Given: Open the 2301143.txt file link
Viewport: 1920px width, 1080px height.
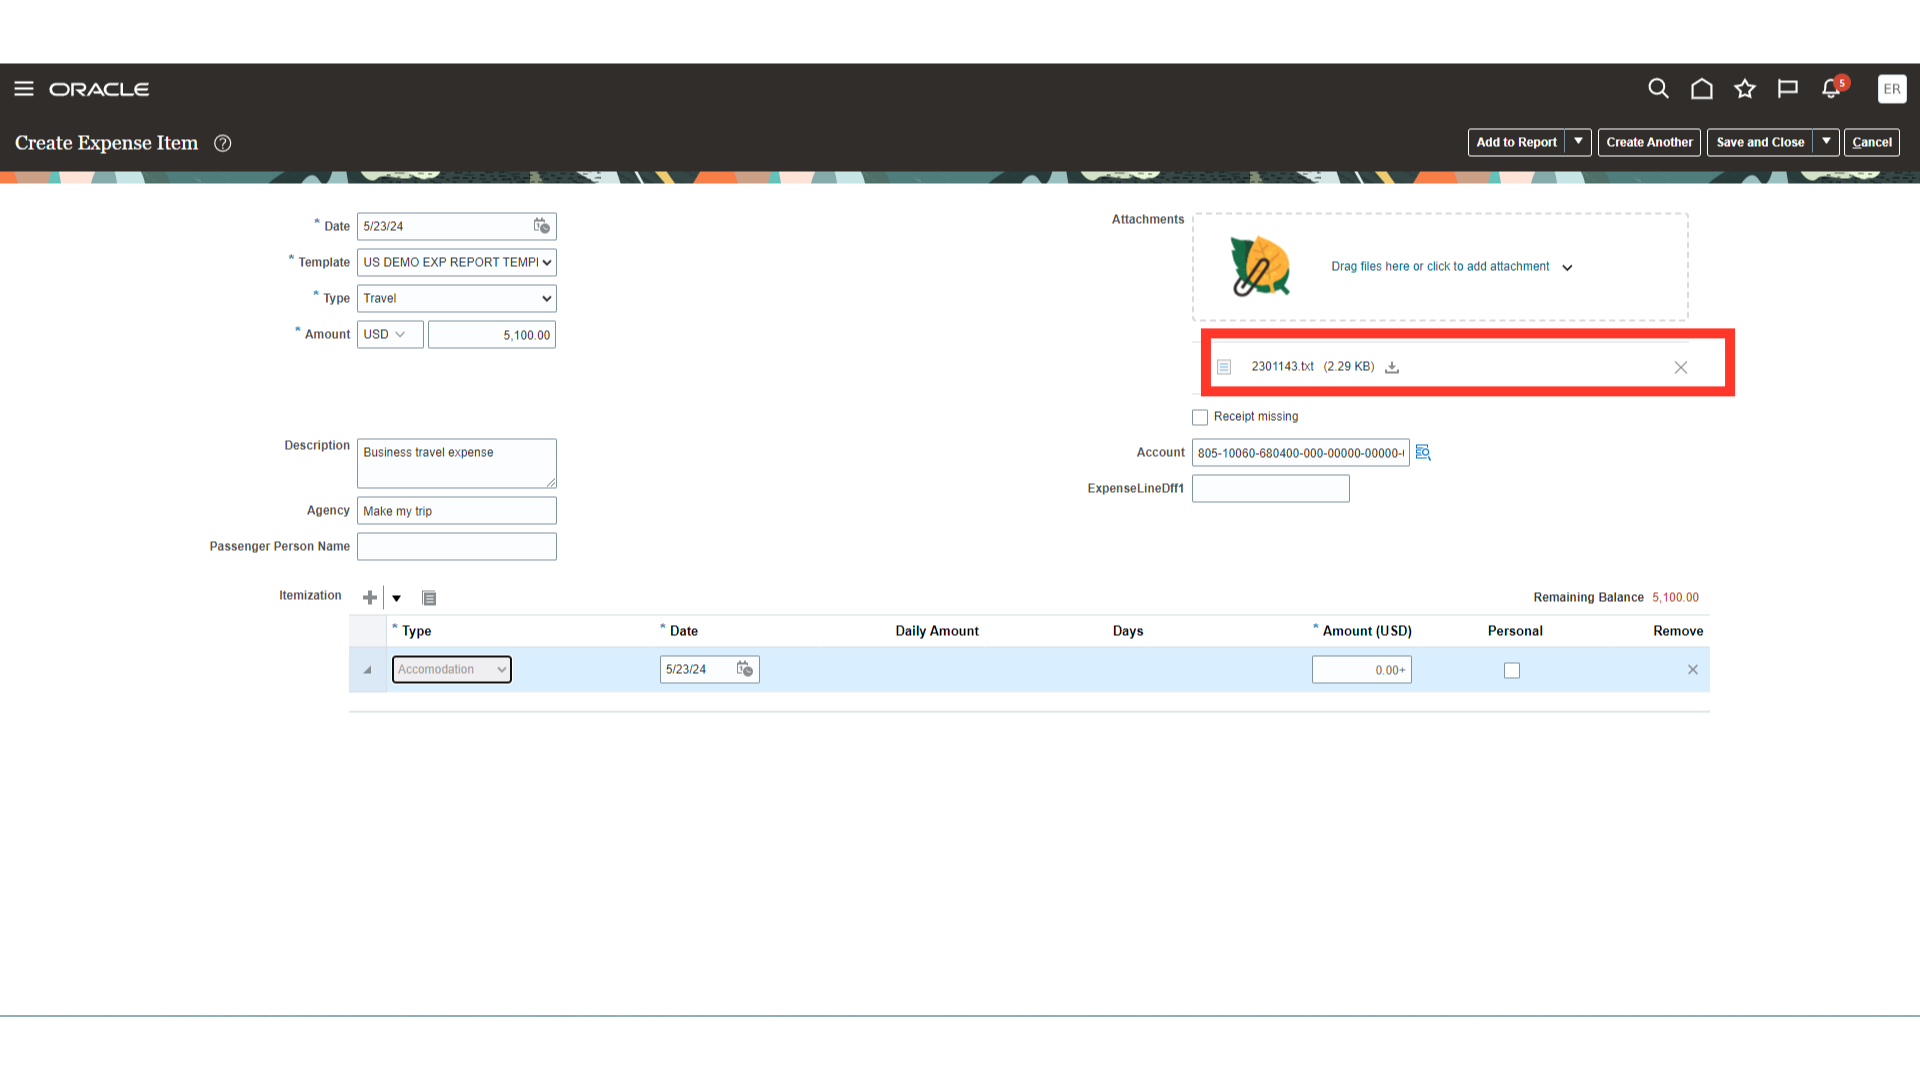Looking at the screenshot, I should [x=1282, y=366].
